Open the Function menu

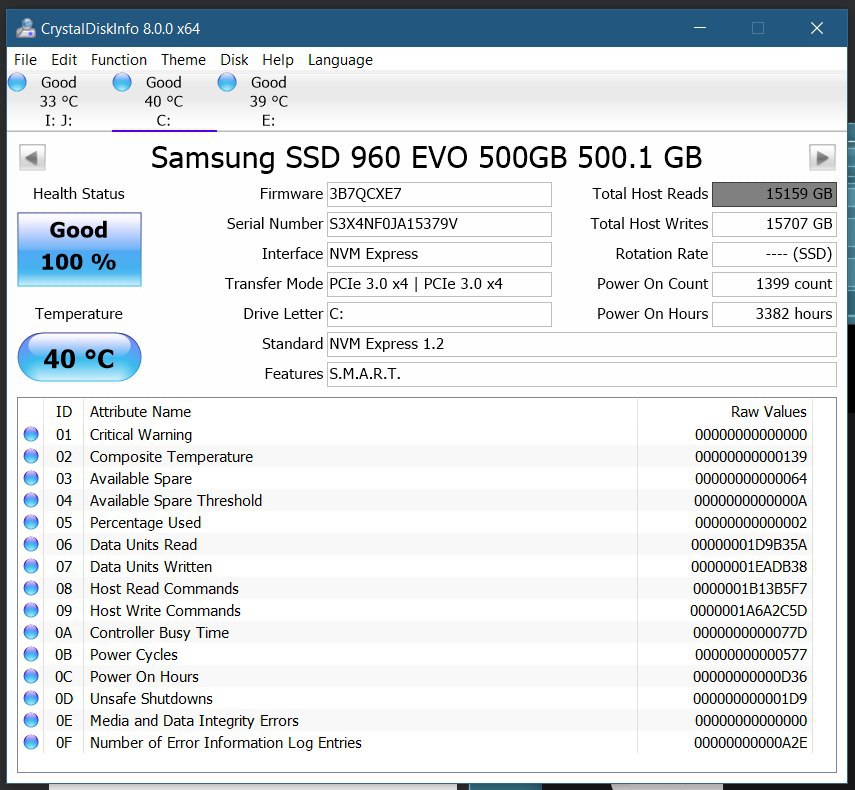[119, 59]
